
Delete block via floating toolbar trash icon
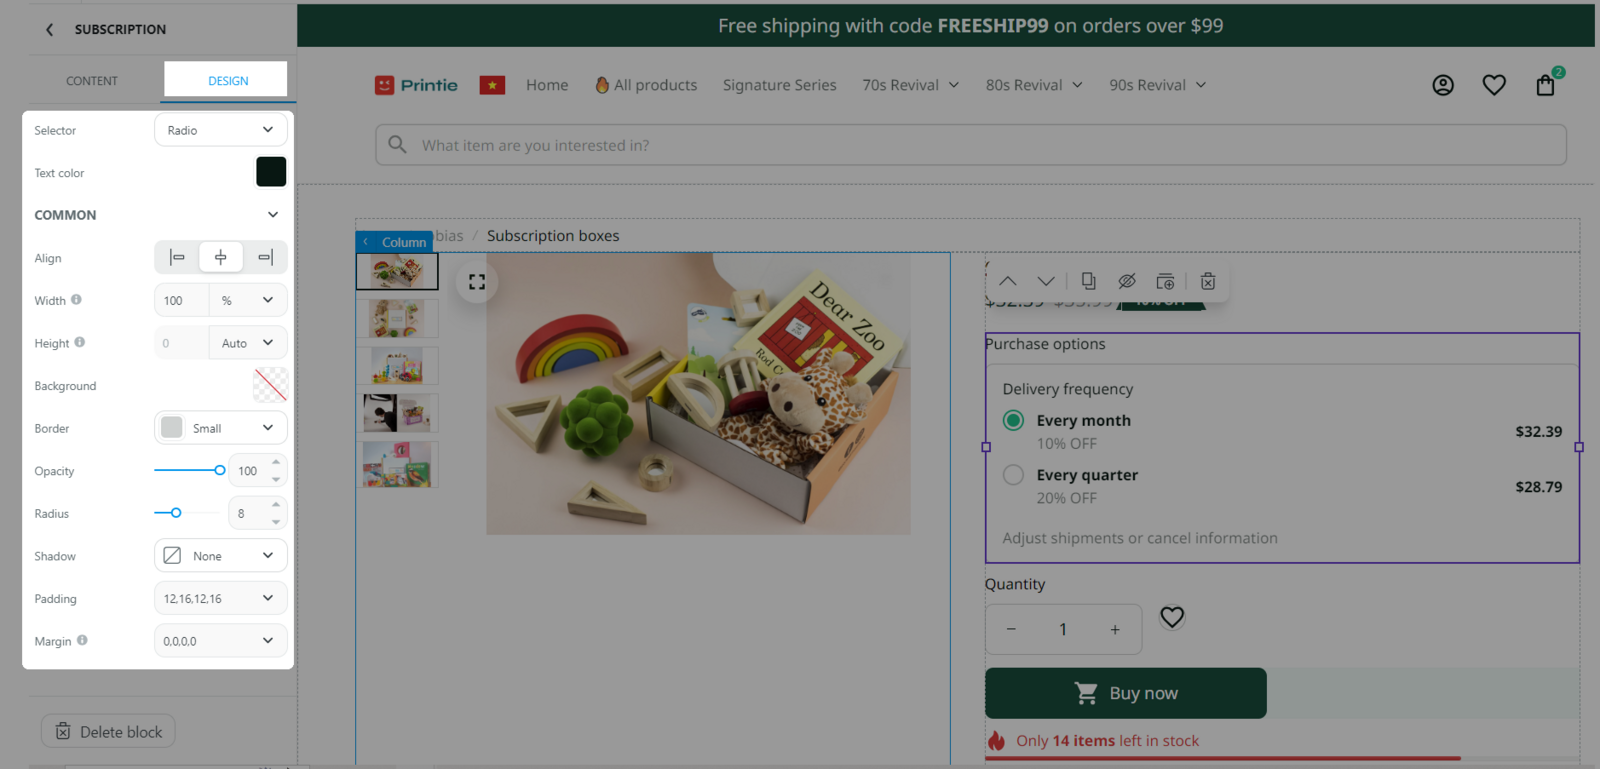1208,281
